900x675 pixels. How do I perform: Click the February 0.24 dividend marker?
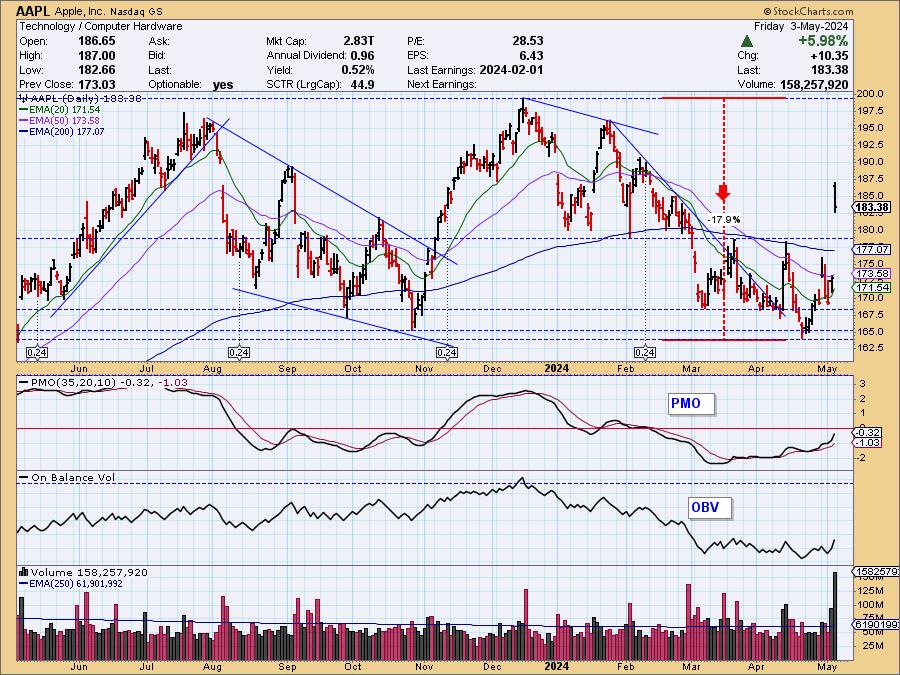(x=645, y=352)
